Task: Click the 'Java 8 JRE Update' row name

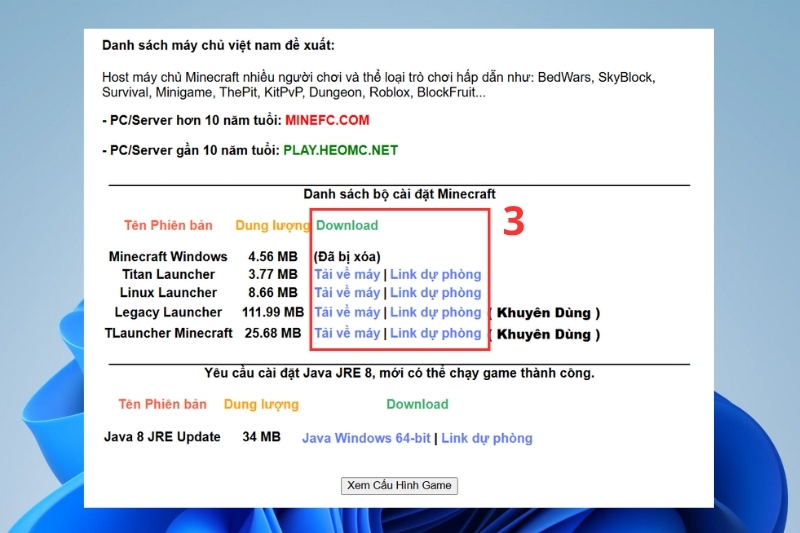Action: click(x=162, y=437)
